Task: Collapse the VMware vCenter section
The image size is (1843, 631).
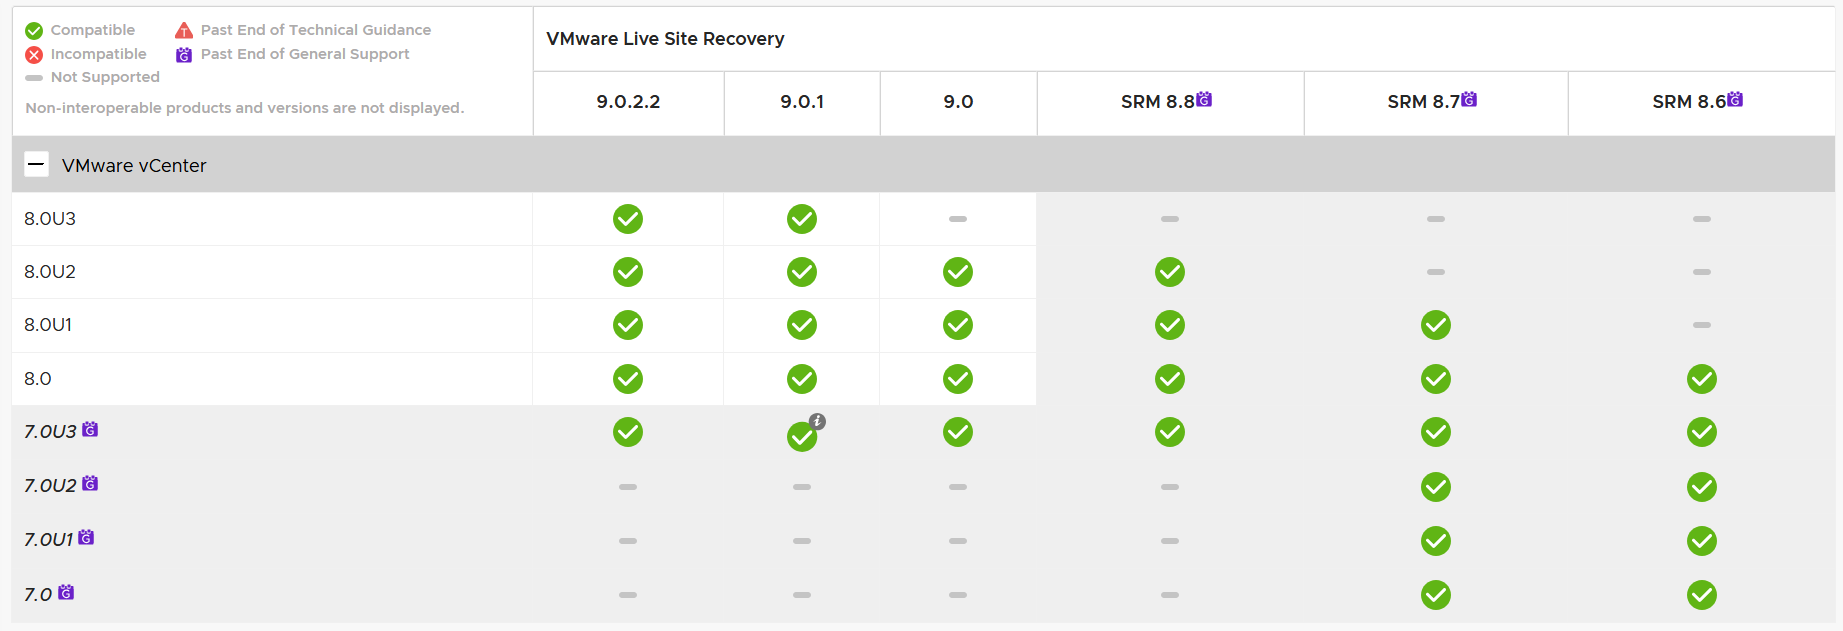Action: (x=36, y=165)
